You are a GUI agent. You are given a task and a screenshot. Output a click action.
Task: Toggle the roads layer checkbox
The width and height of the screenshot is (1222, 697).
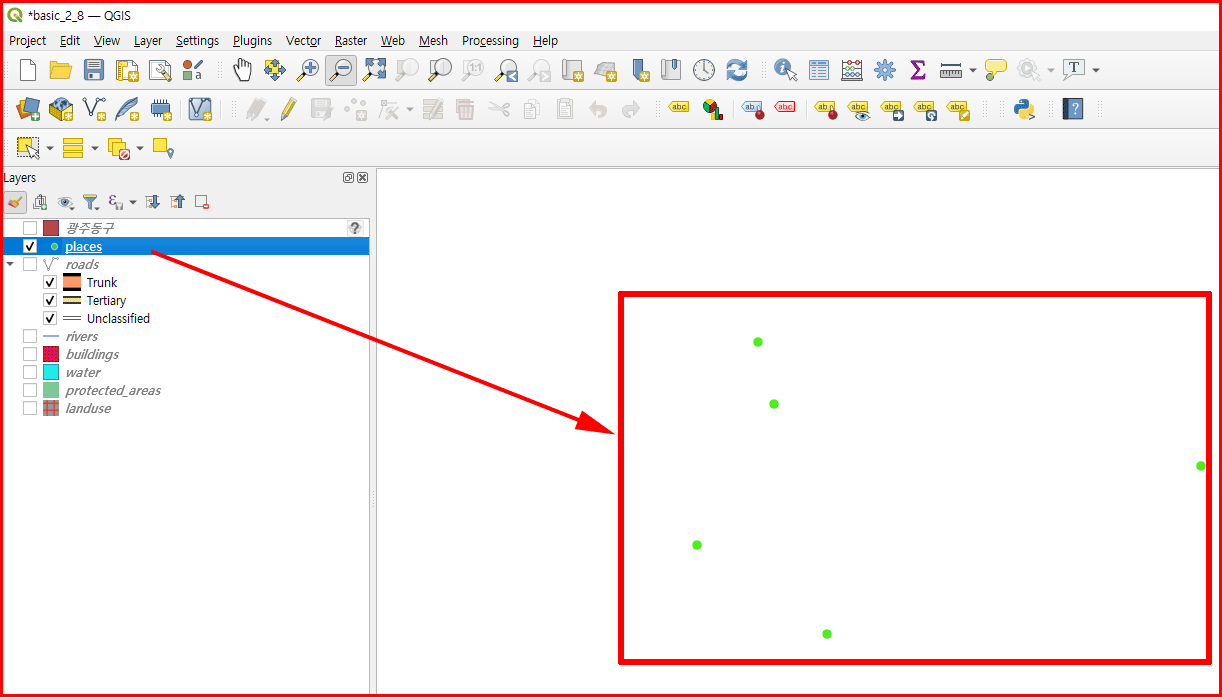[30, 264]
